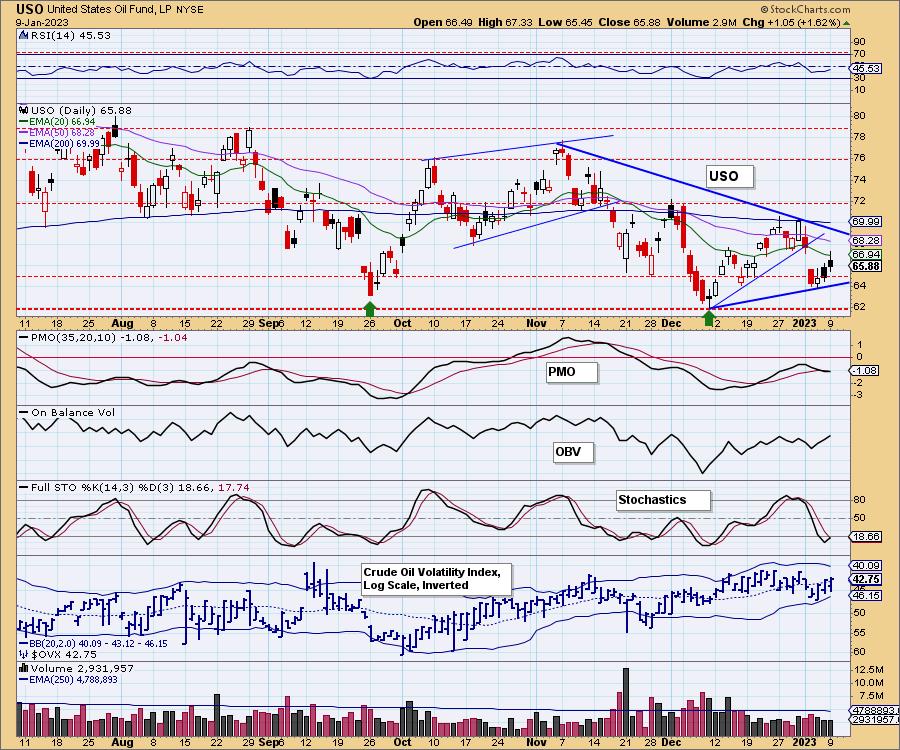Click the tallest volume bar near November 21
The height and width of the screenshot is (750, 900).
pos(626,702)
